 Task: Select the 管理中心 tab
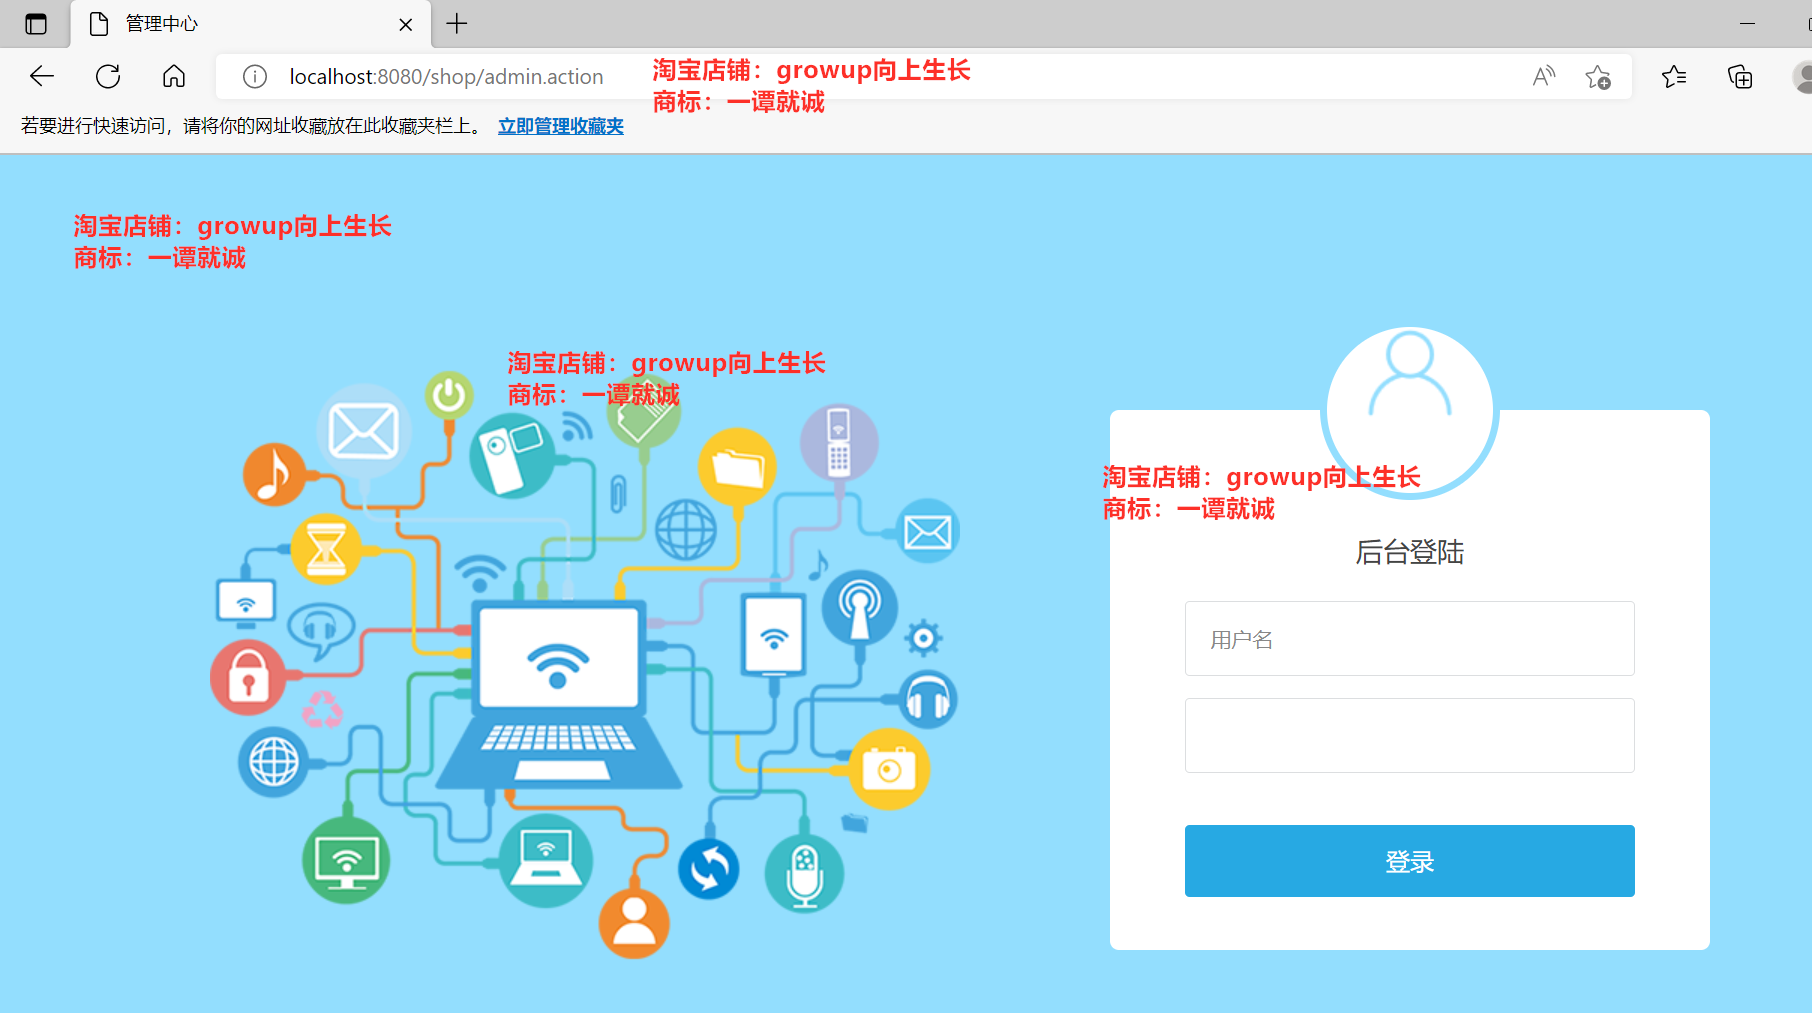click(x=251, y=24)
